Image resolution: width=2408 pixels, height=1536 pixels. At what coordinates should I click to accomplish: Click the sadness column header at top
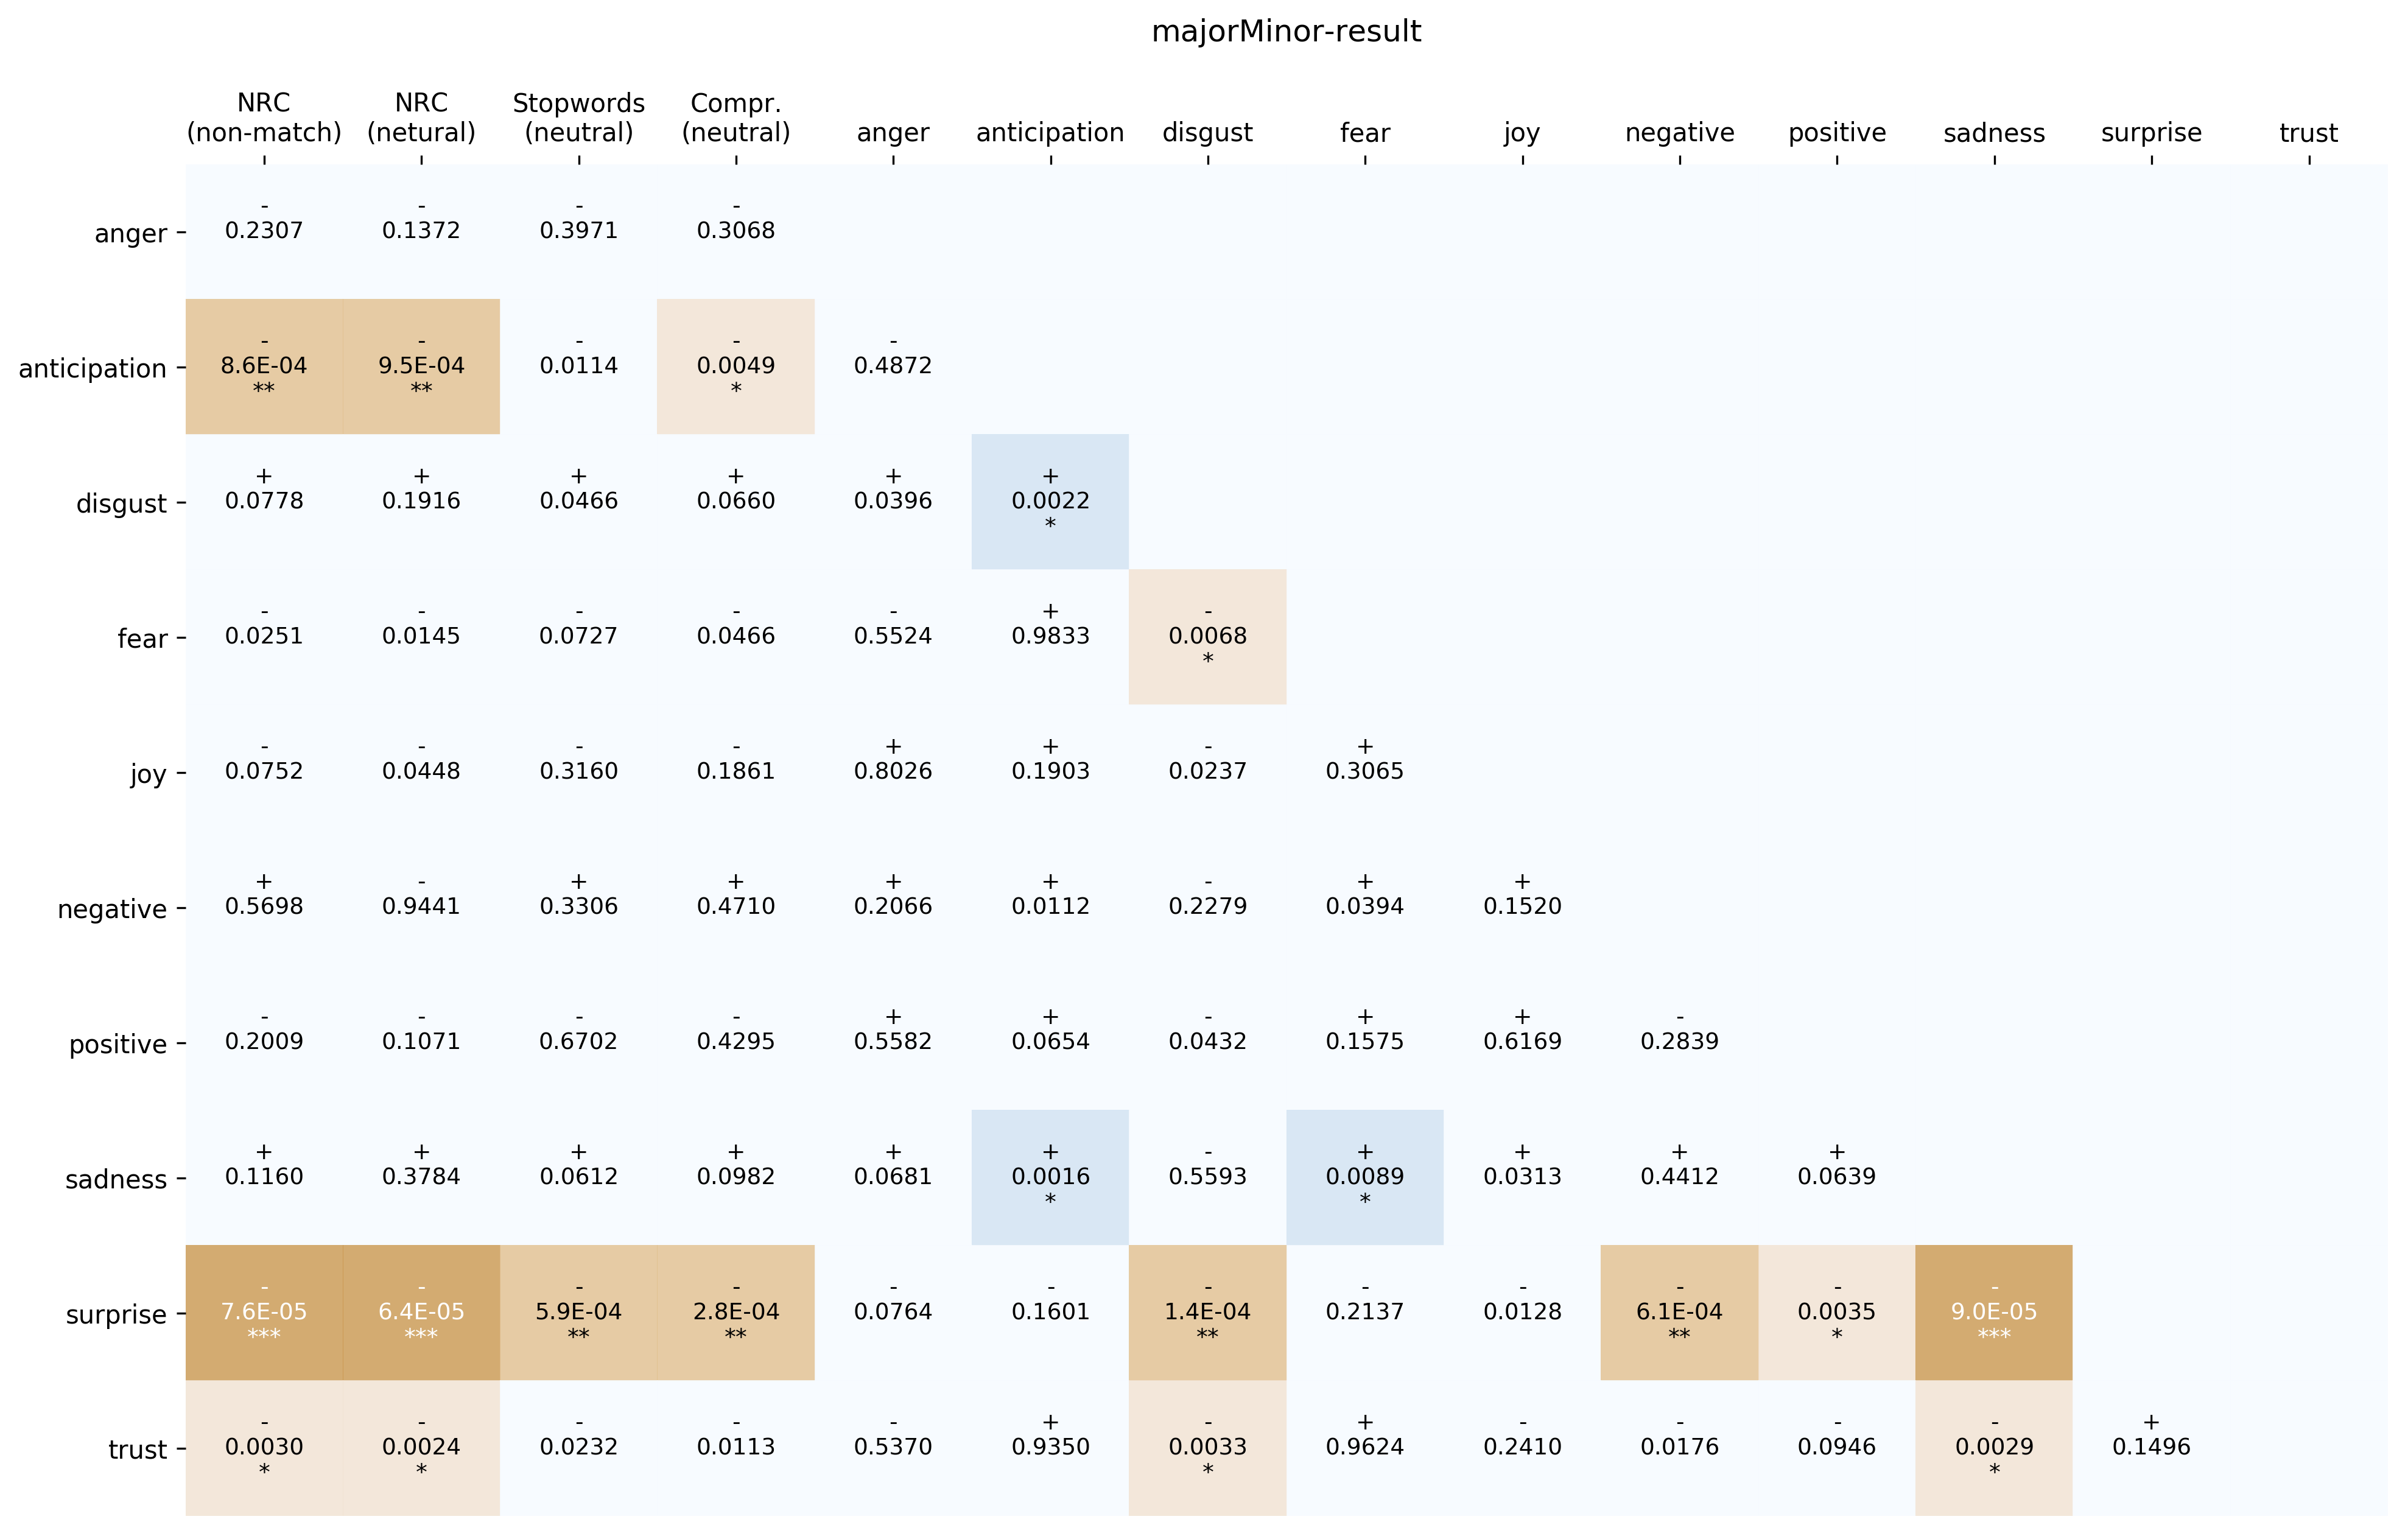pos(1994,133)
